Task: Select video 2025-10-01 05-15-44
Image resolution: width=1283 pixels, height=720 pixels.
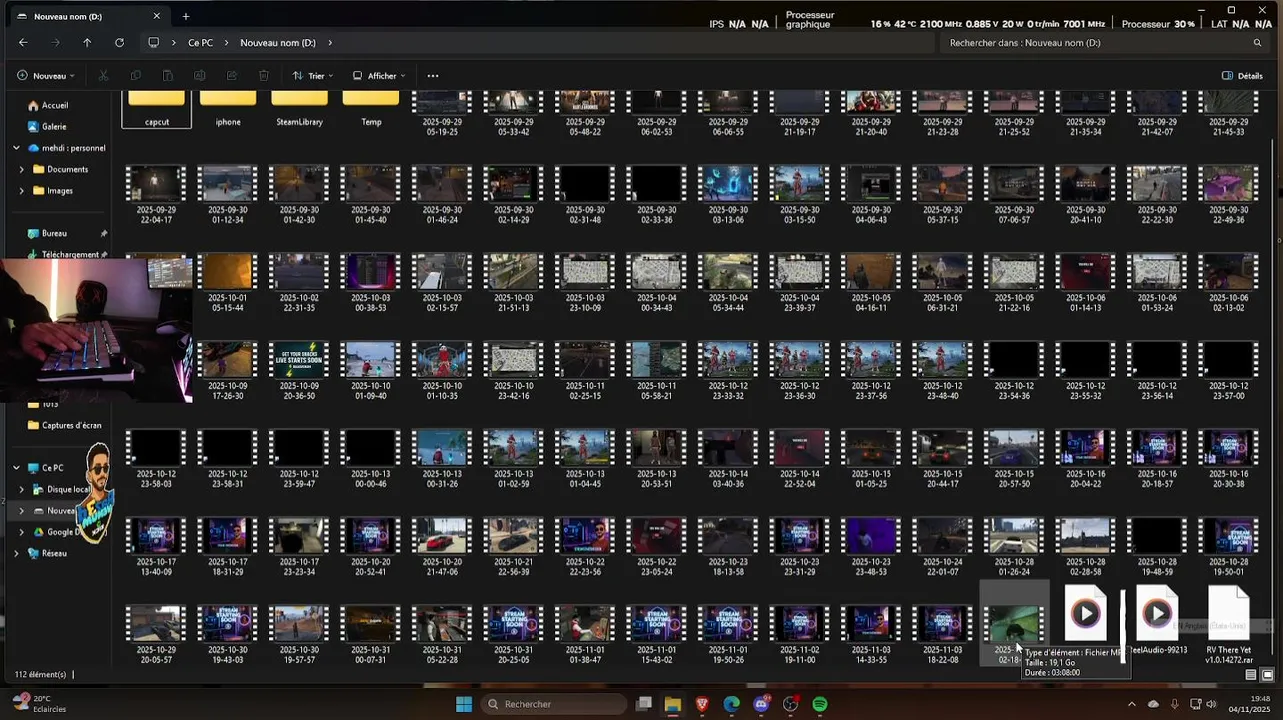Action: [228, 281]
